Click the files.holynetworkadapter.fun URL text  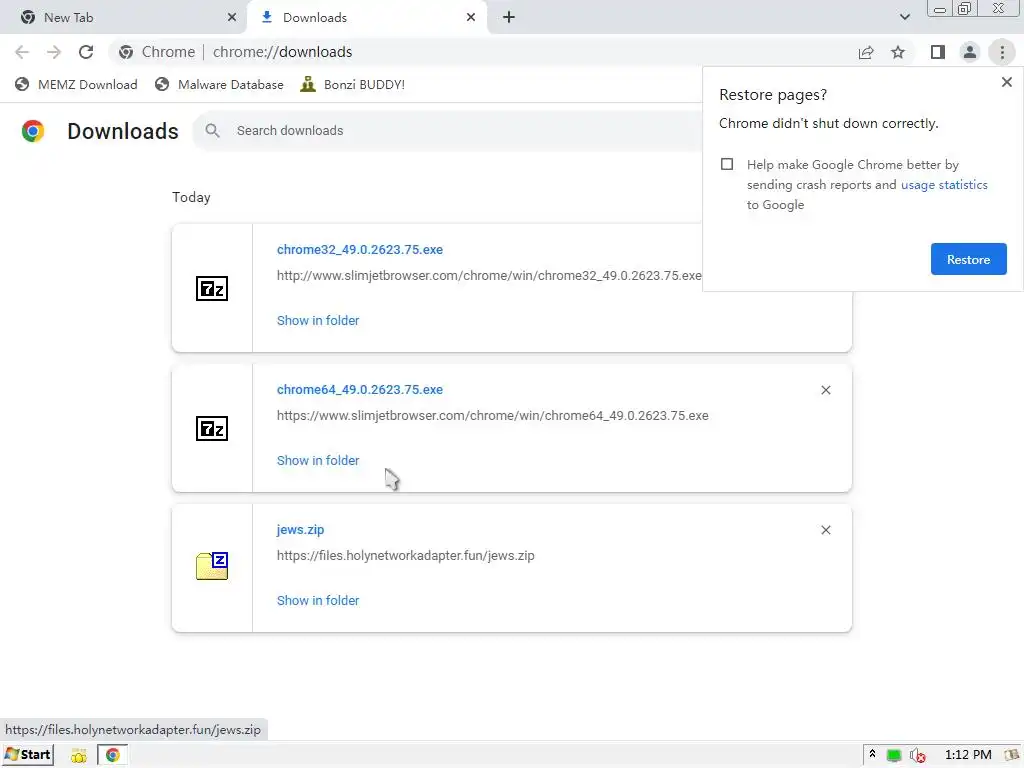406,556
